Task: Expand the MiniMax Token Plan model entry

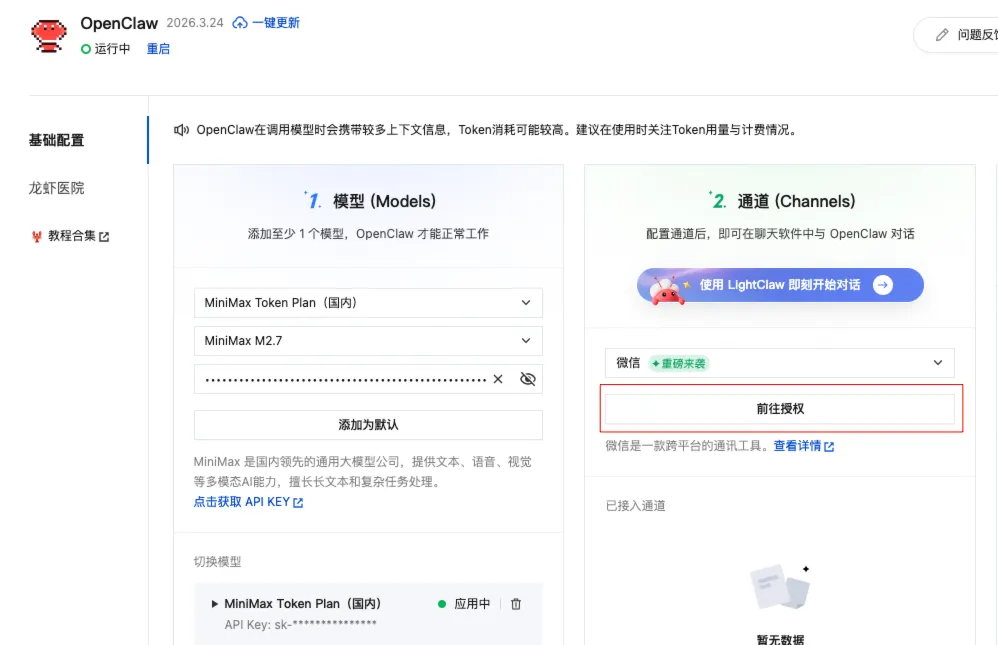Action: click(x=214, y=604)
